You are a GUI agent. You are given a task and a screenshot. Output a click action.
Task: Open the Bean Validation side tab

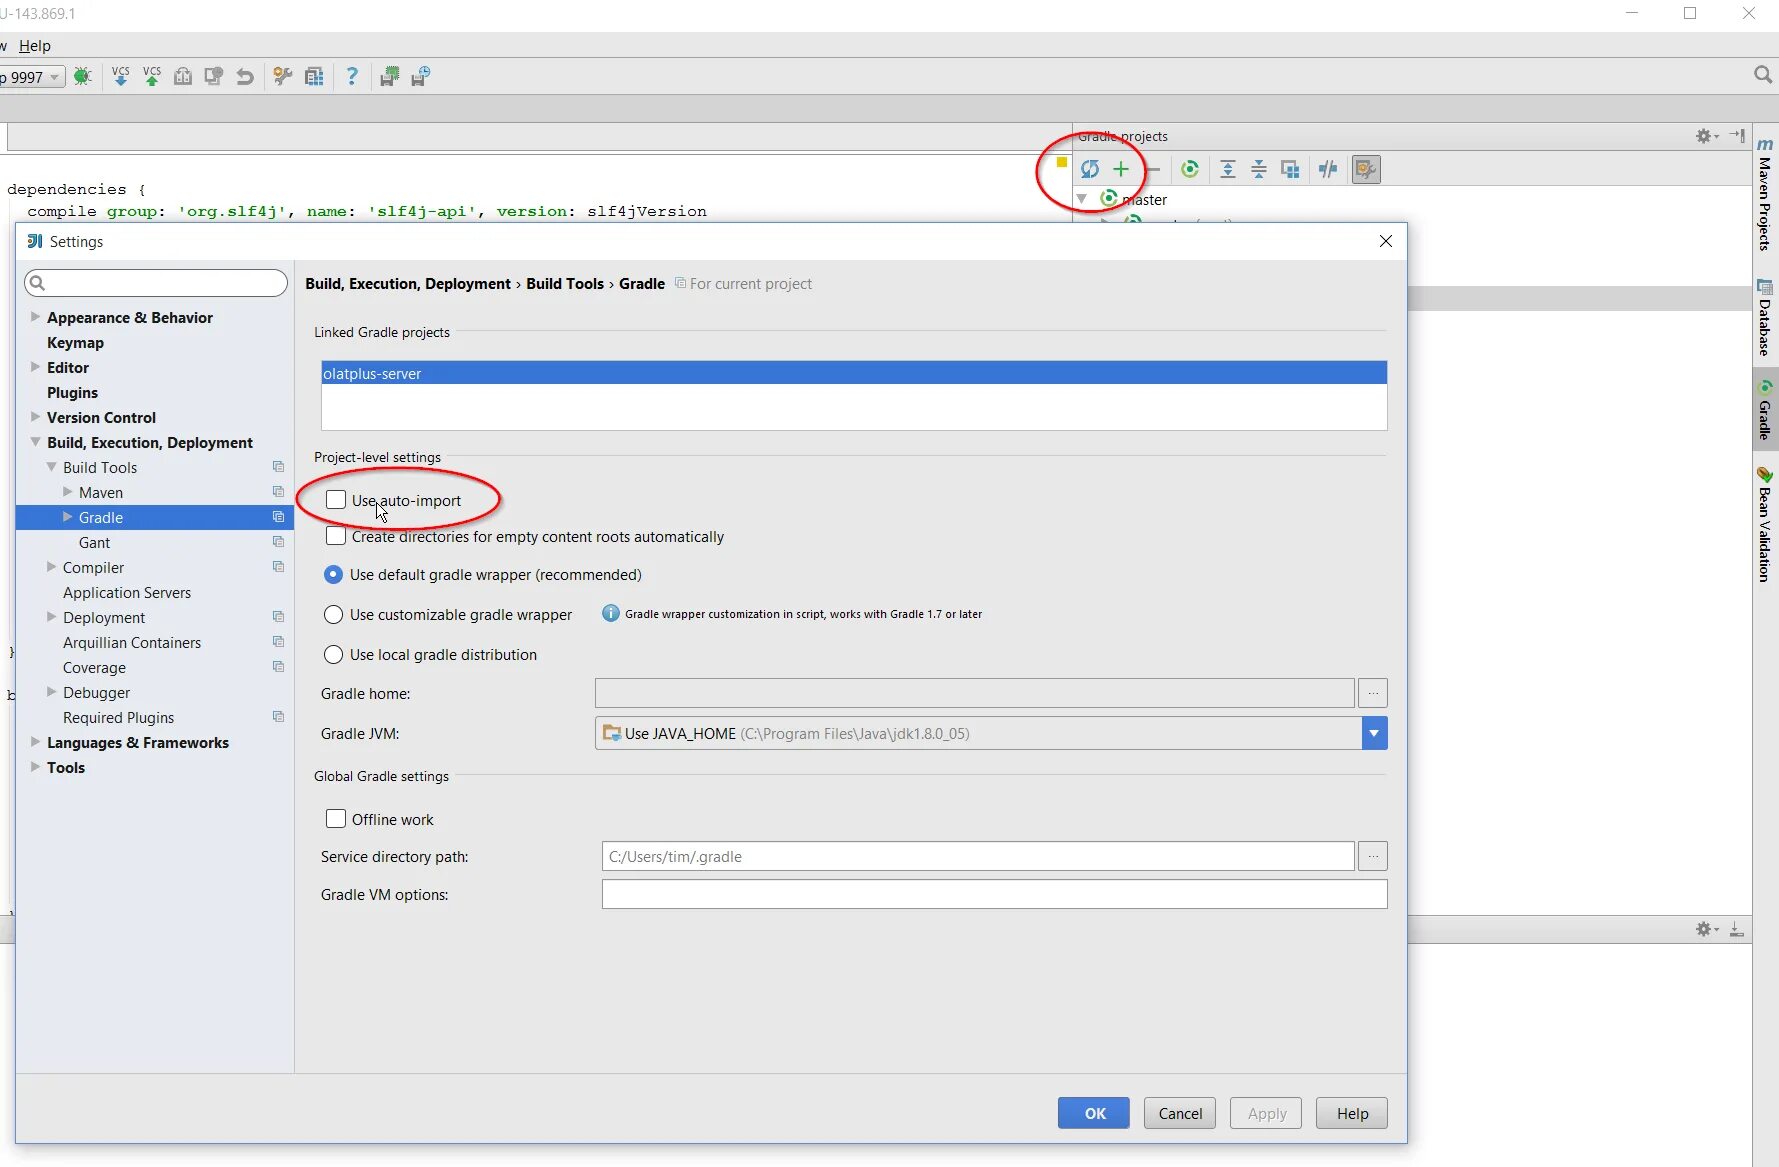click(1765, 525)
